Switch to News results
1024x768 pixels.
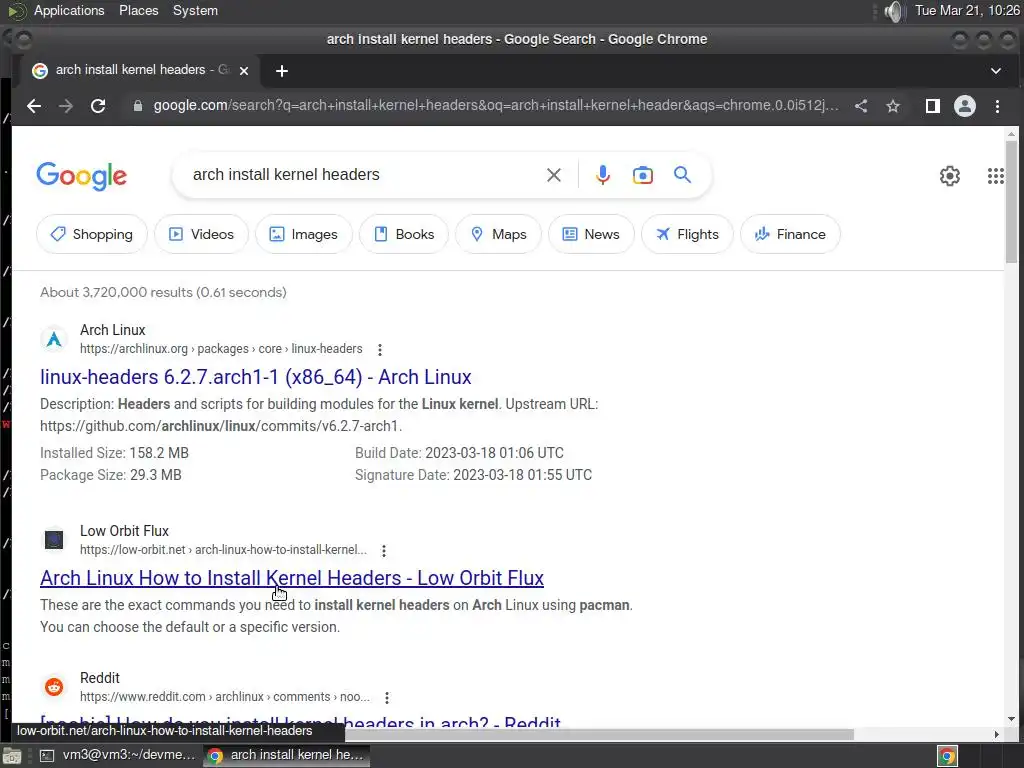pyautogui.click(x=591, y=234)
